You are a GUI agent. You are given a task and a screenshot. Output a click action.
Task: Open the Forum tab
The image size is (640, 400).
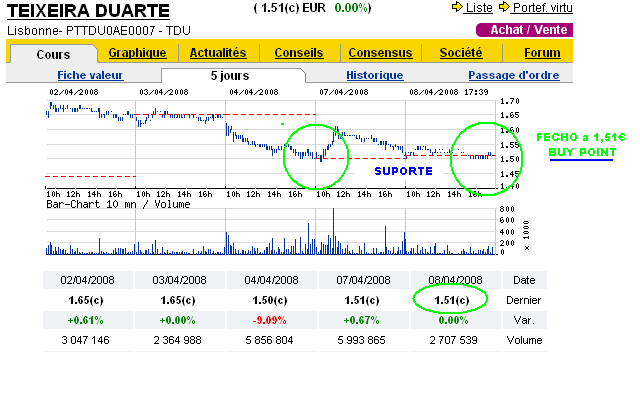tap(542, 53)
